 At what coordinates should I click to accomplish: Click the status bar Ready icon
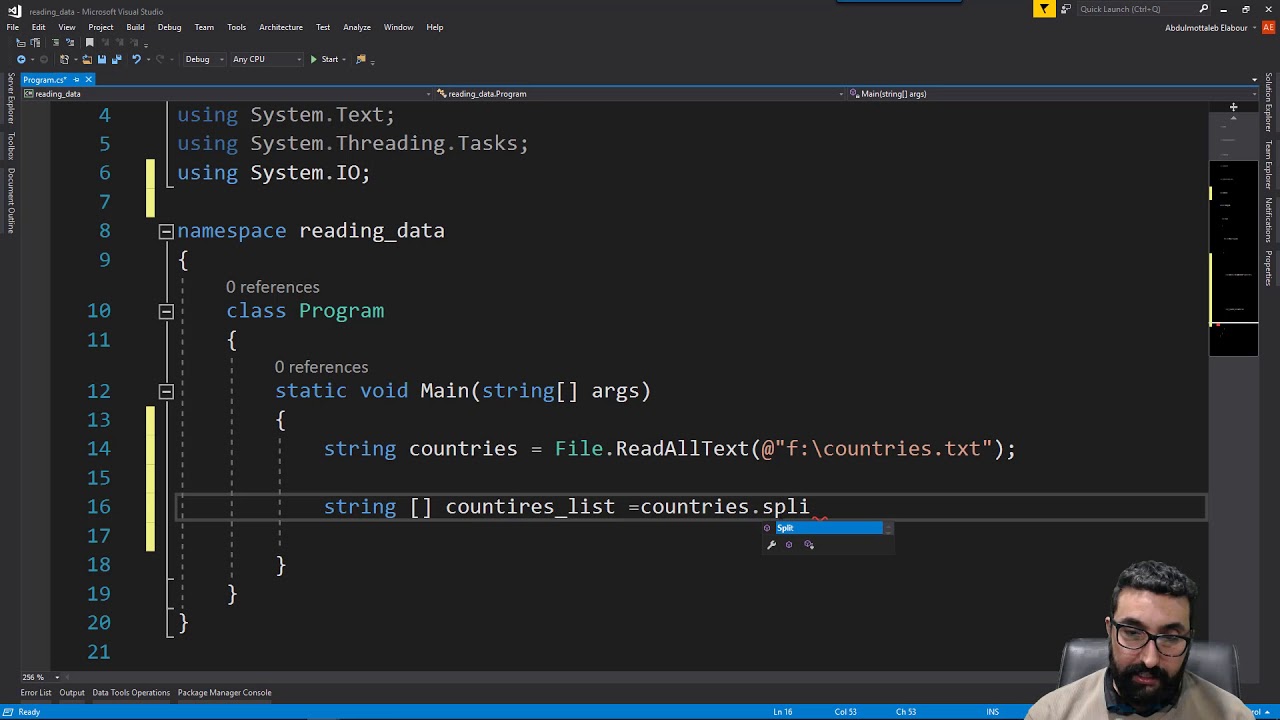coord(9,712)
